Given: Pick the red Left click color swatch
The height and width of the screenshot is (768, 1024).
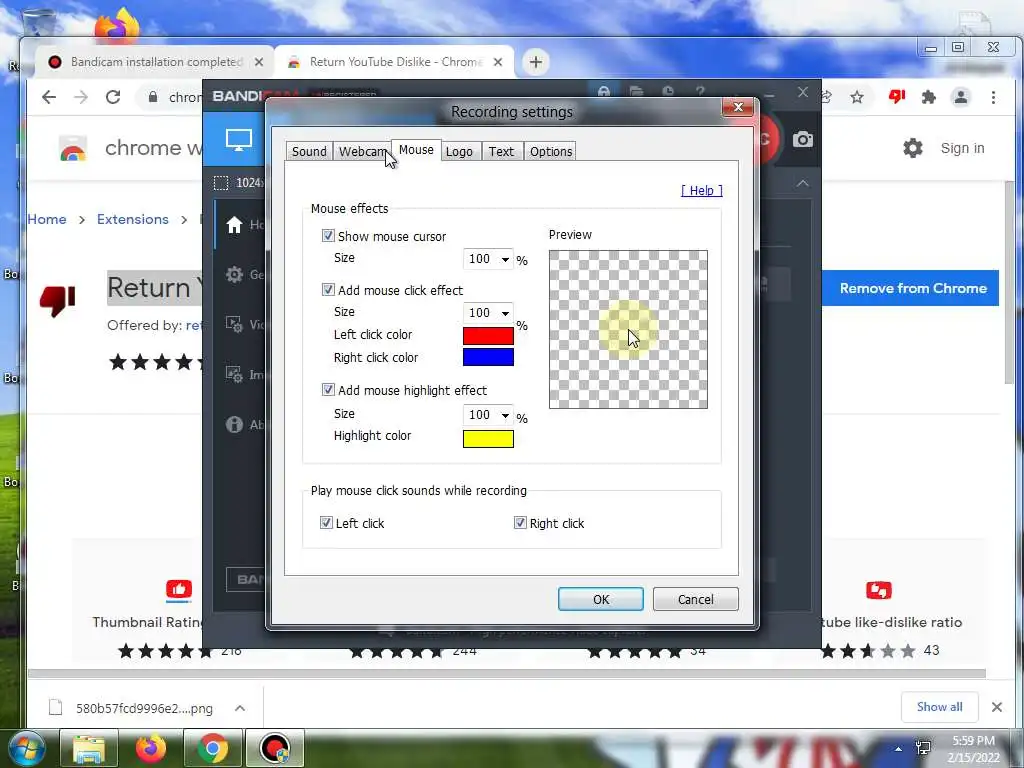Looking at the screenshot, I should point(488,336).
